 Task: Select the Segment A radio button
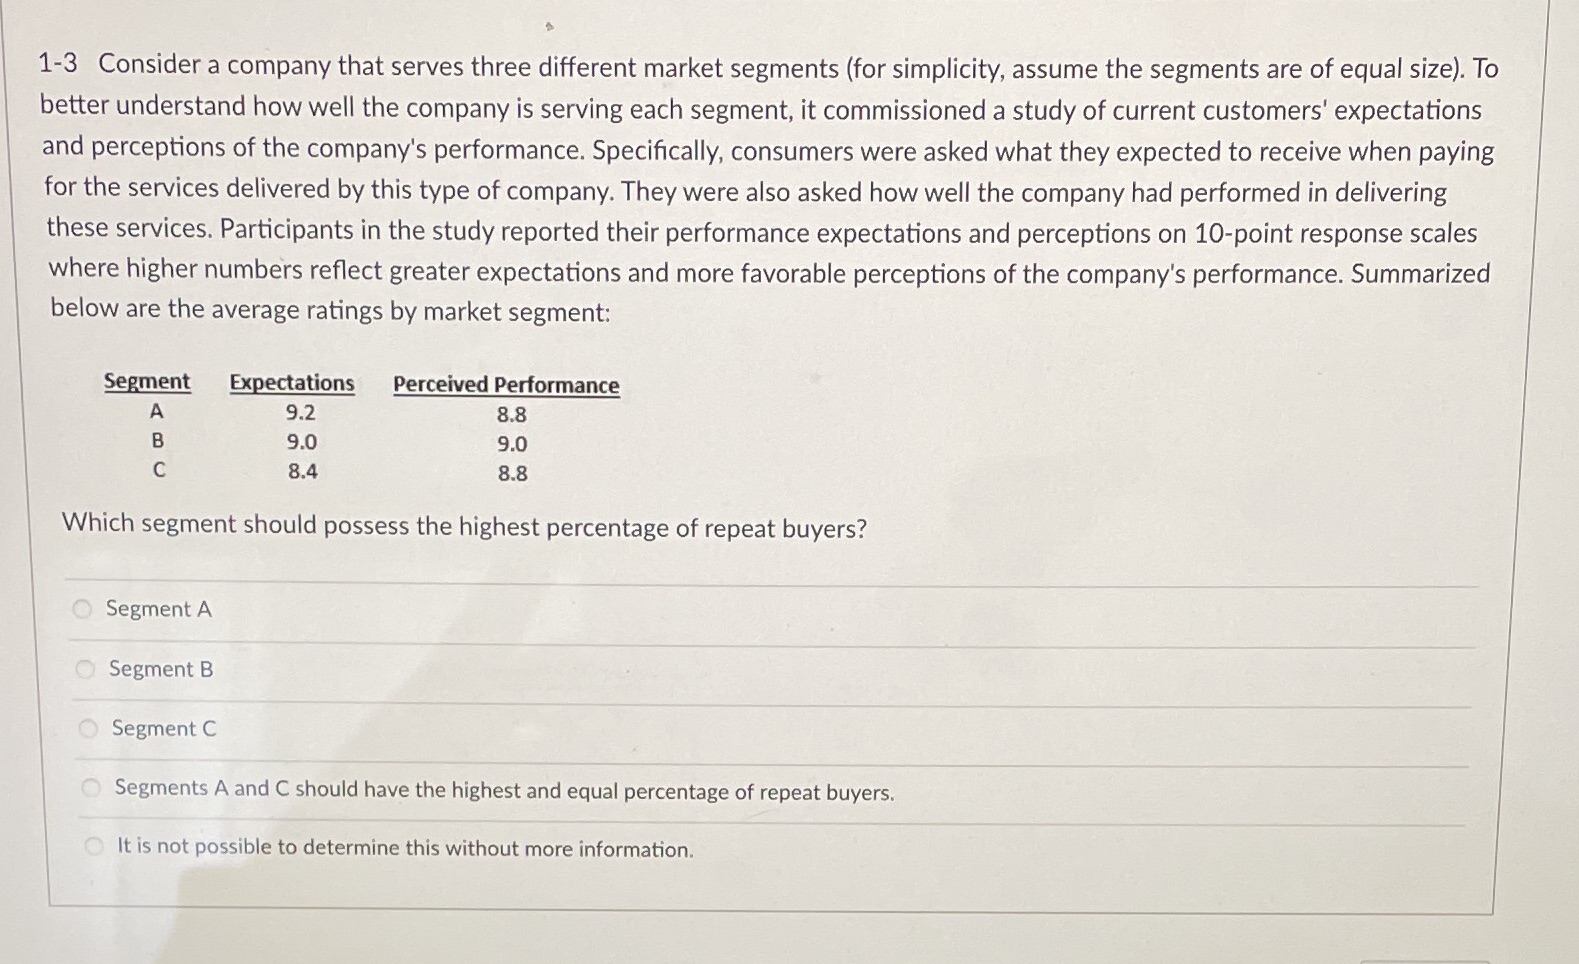[84, 609]
